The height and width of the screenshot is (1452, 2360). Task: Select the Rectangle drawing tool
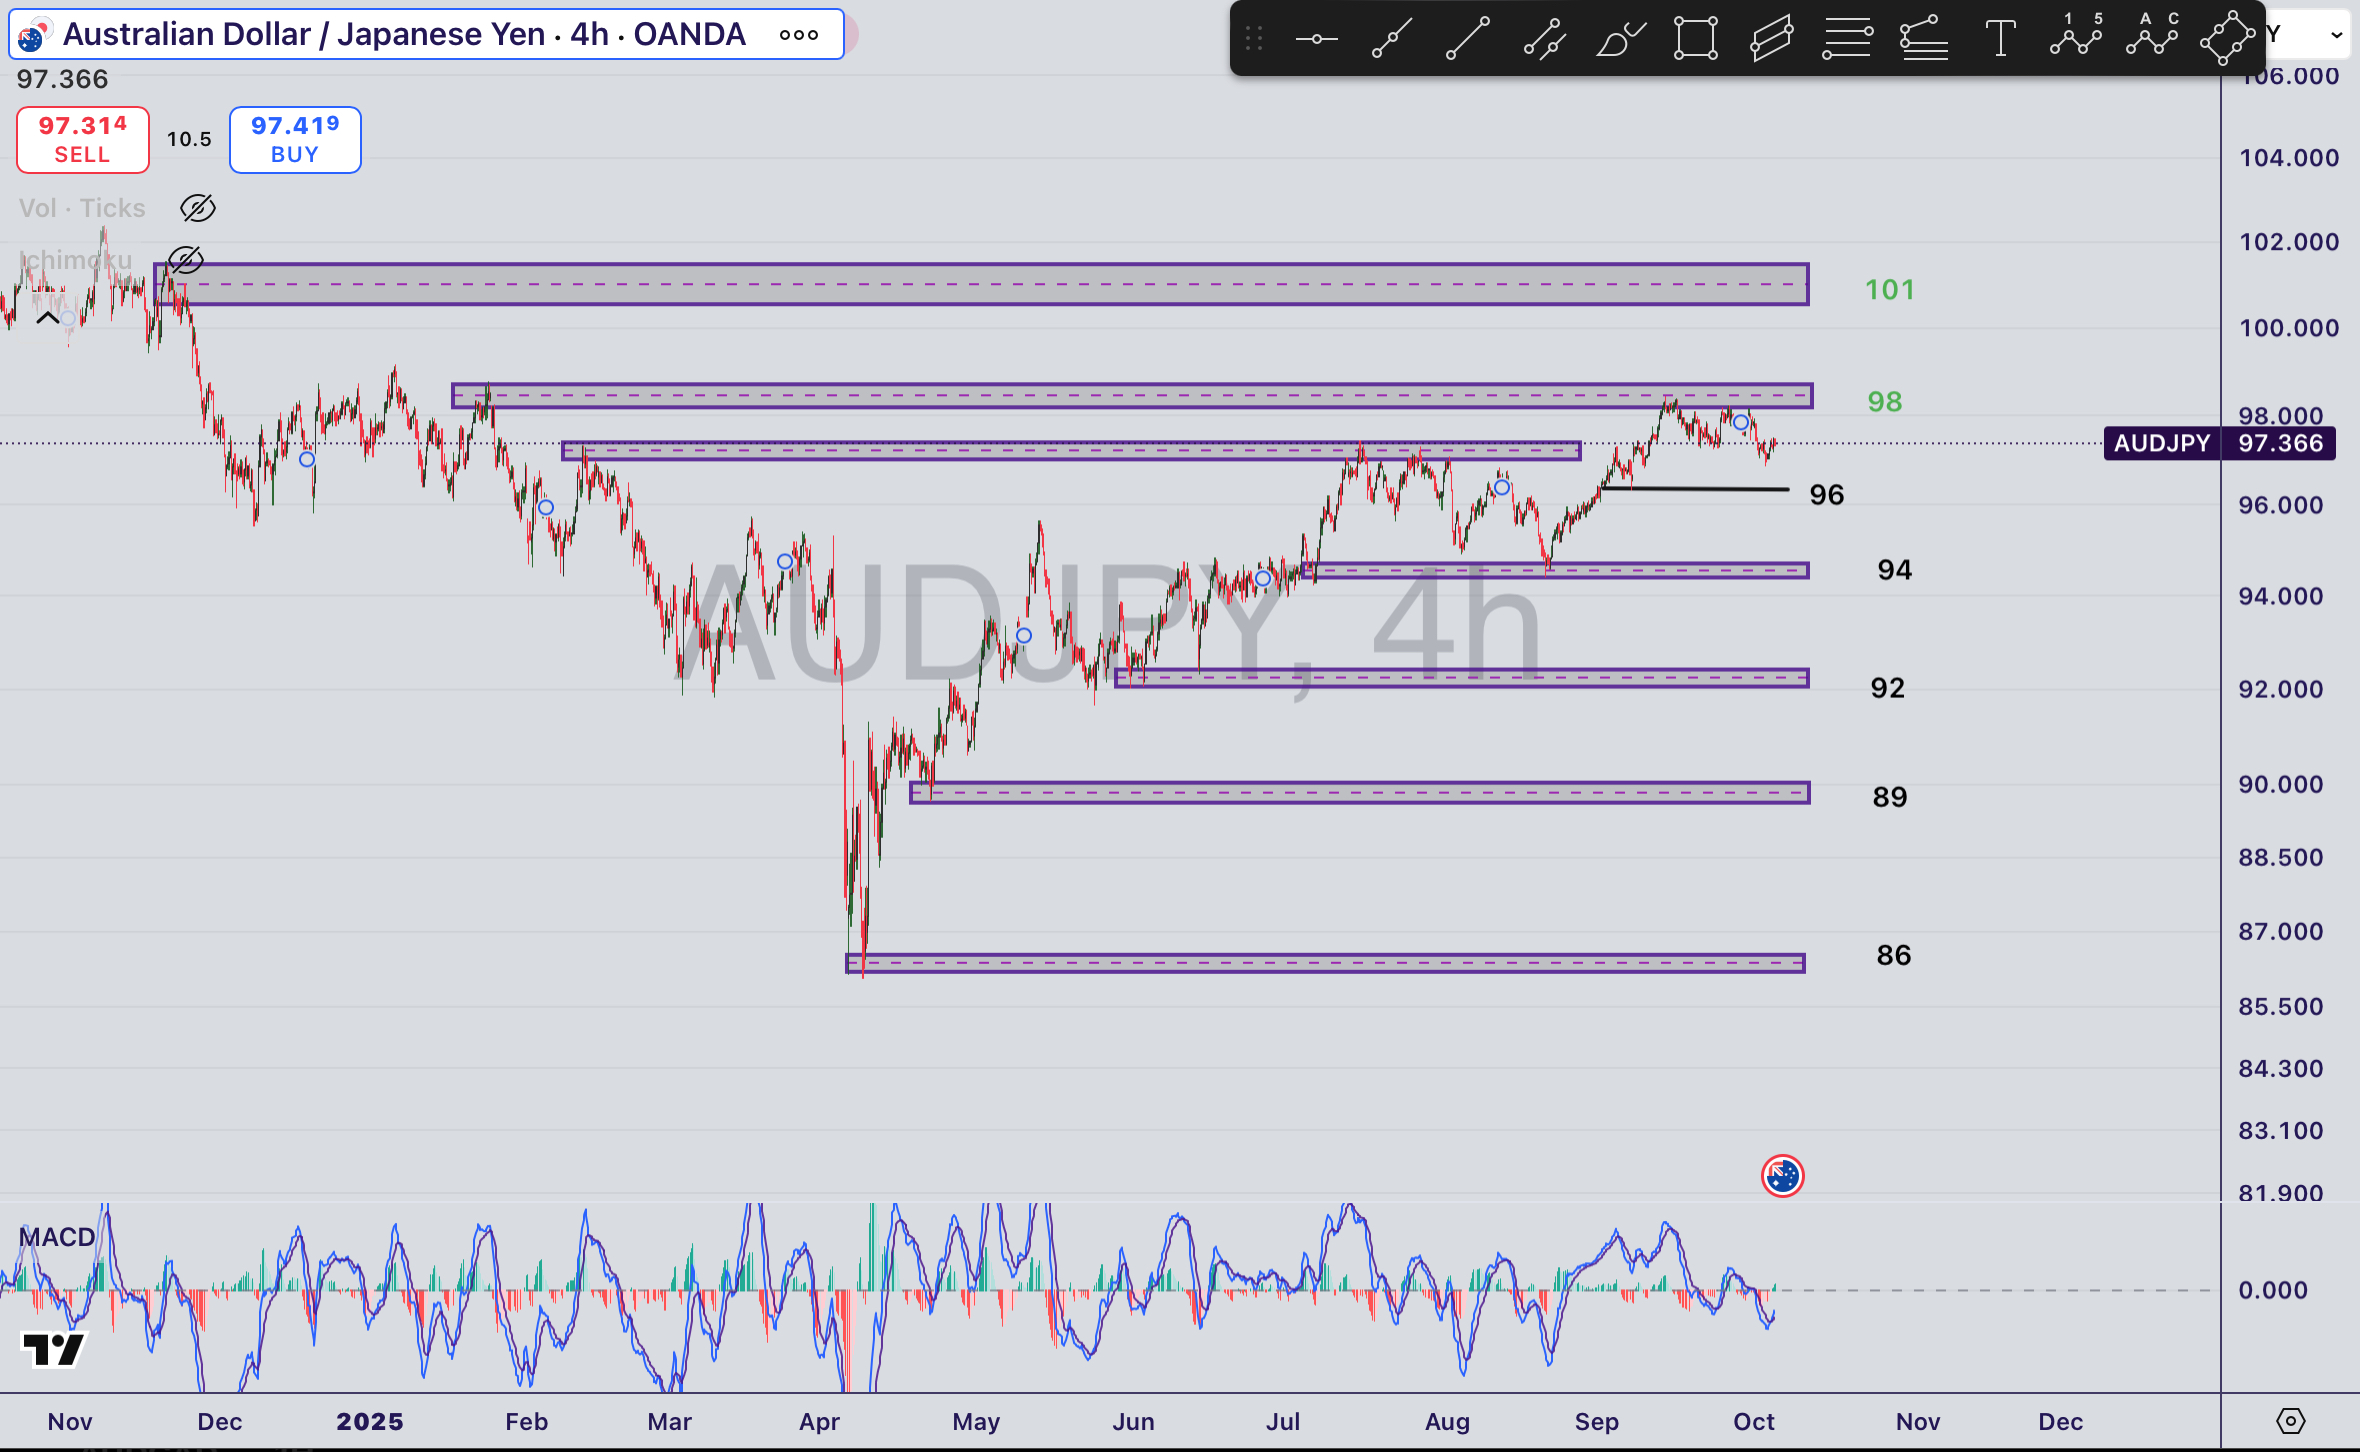pos(1696,36)
